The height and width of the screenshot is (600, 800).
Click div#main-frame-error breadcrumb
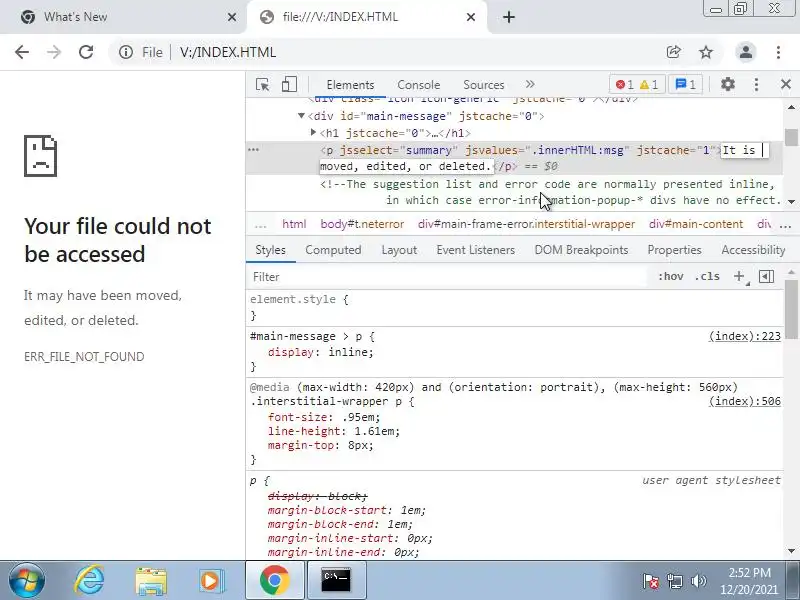coord(527,224)
